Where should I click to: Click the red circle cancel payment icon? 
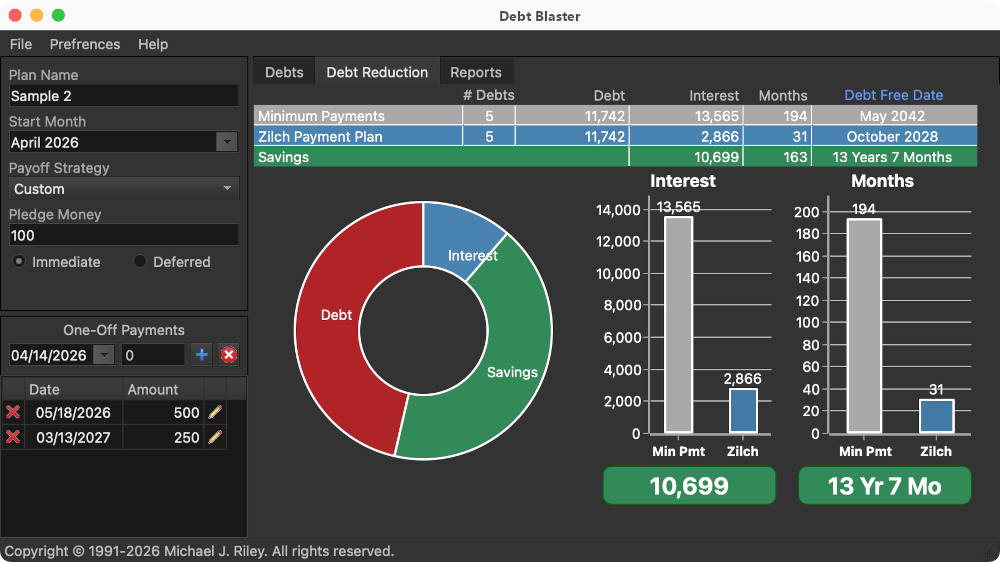coord(229,355)
